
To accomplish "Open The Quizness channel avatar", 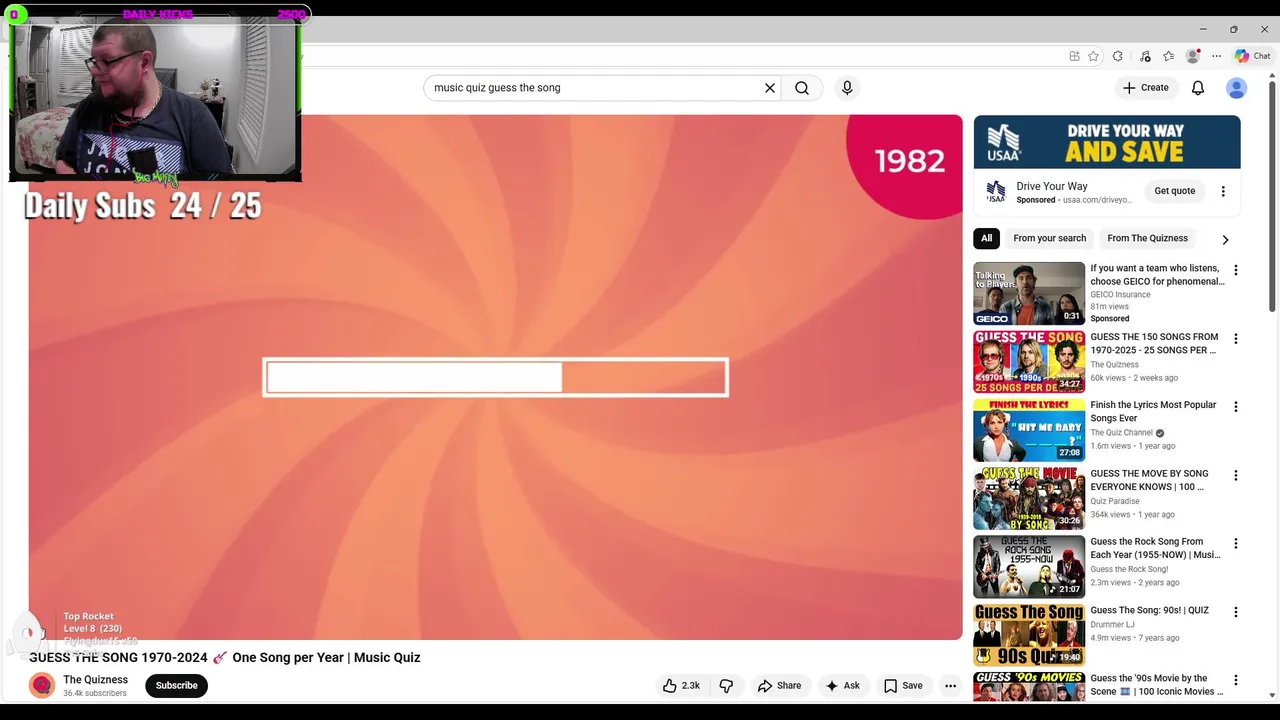I will pos(42,685).
